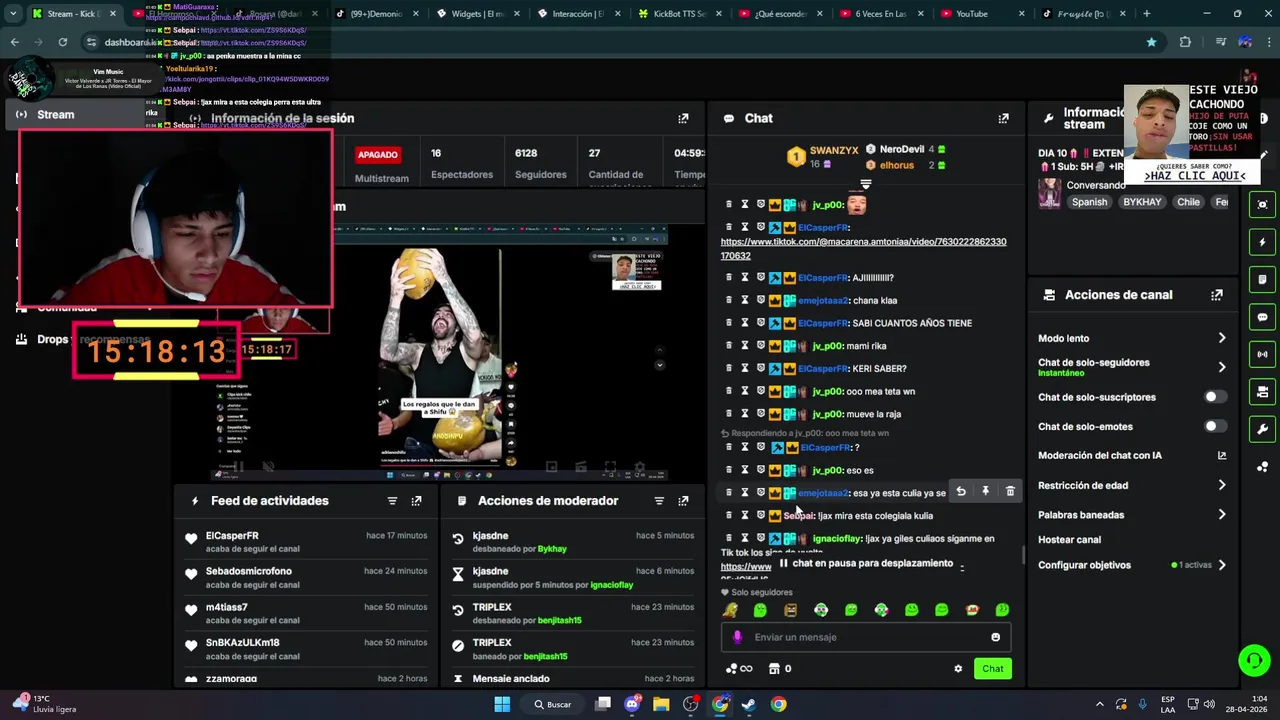The image size is (1280, 720).
Task: Bookmark this page with browser star
Action: coord(1151,42)
